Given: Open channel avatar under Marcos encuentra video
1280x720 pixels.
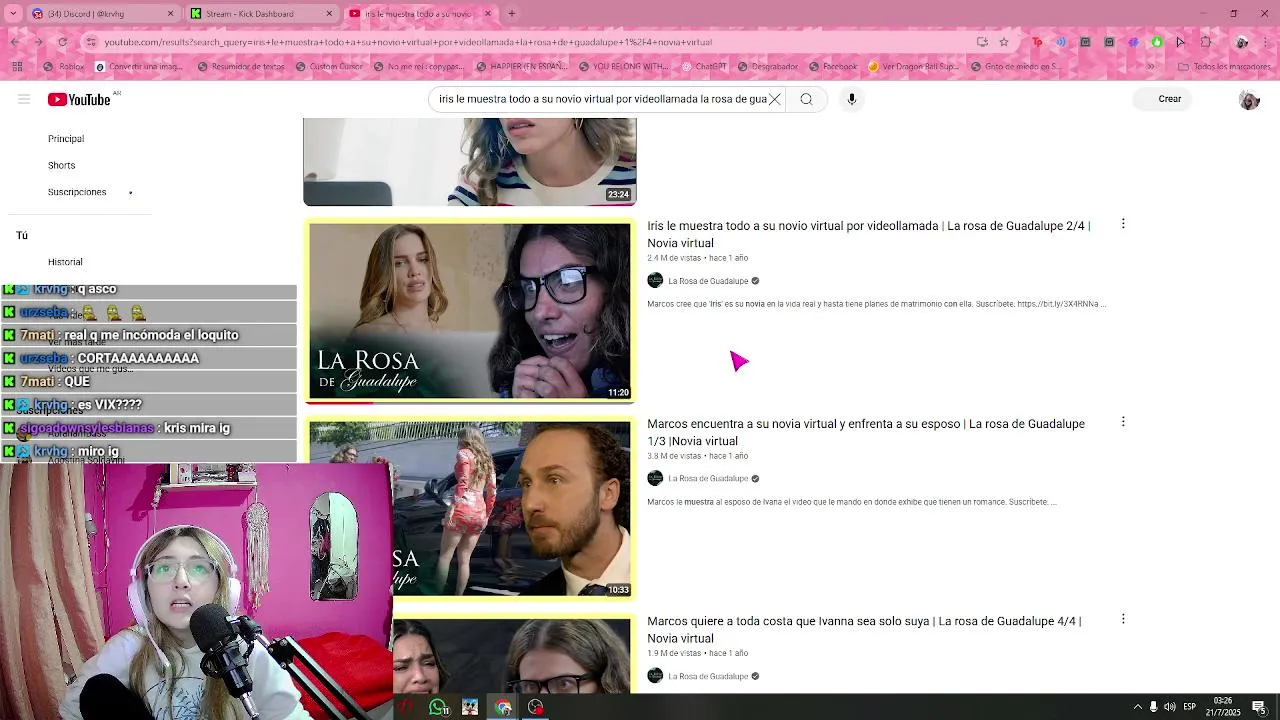Looking at the screenshot, I should [x=655, y=478].
